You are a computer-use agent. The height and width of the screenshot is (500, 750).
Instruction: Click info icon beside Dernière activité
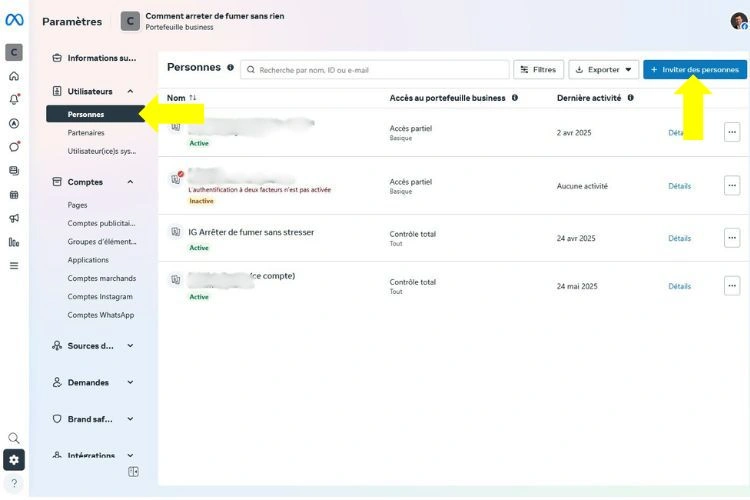630,98
